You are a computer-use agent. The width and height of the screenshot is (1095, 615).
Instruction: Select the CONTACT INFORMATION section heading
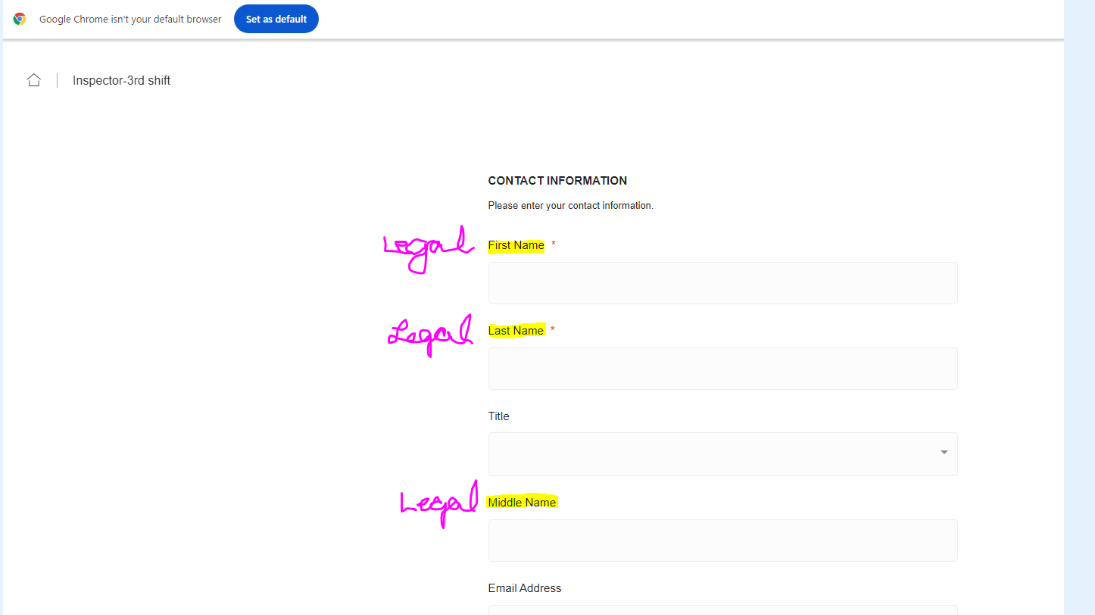point(557,180)
